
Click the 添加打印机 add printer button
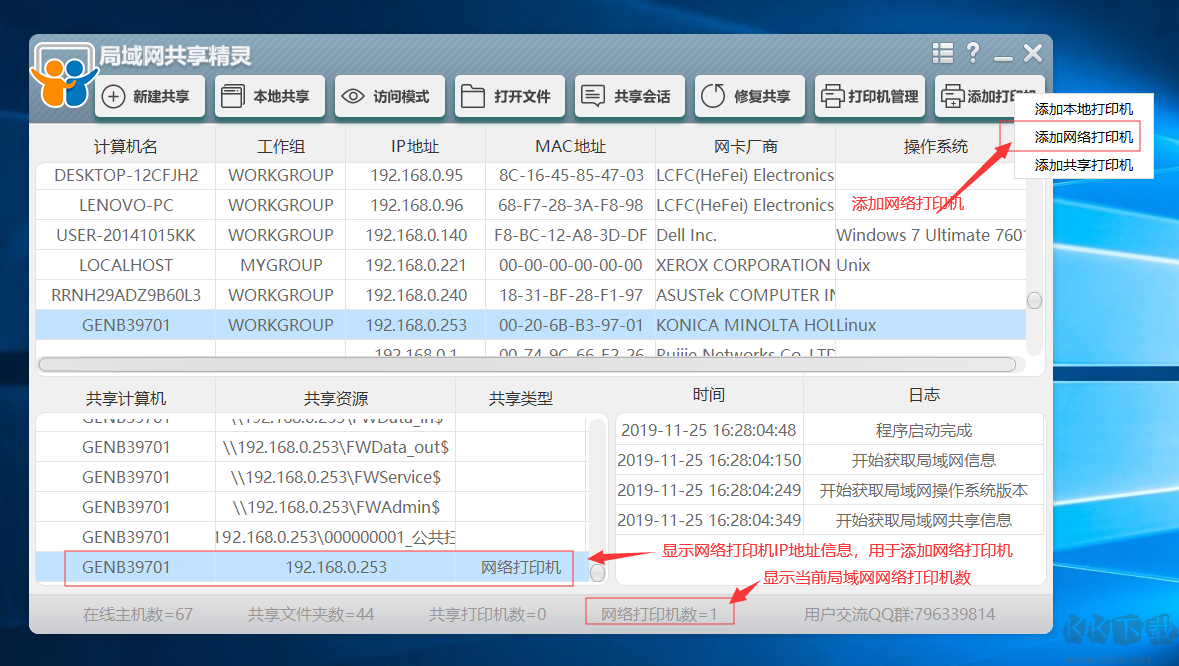point(975,96)
